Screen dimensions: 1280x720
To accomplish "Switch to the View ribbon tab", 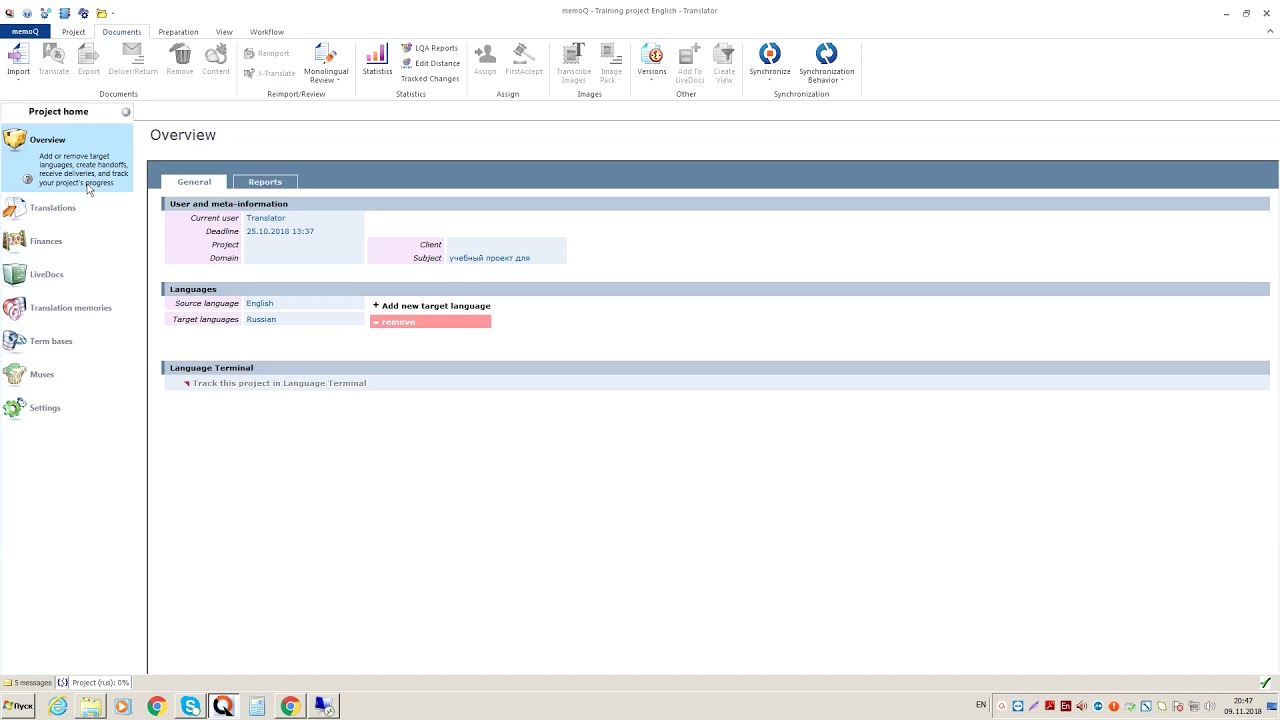I will tap(224, 32).
